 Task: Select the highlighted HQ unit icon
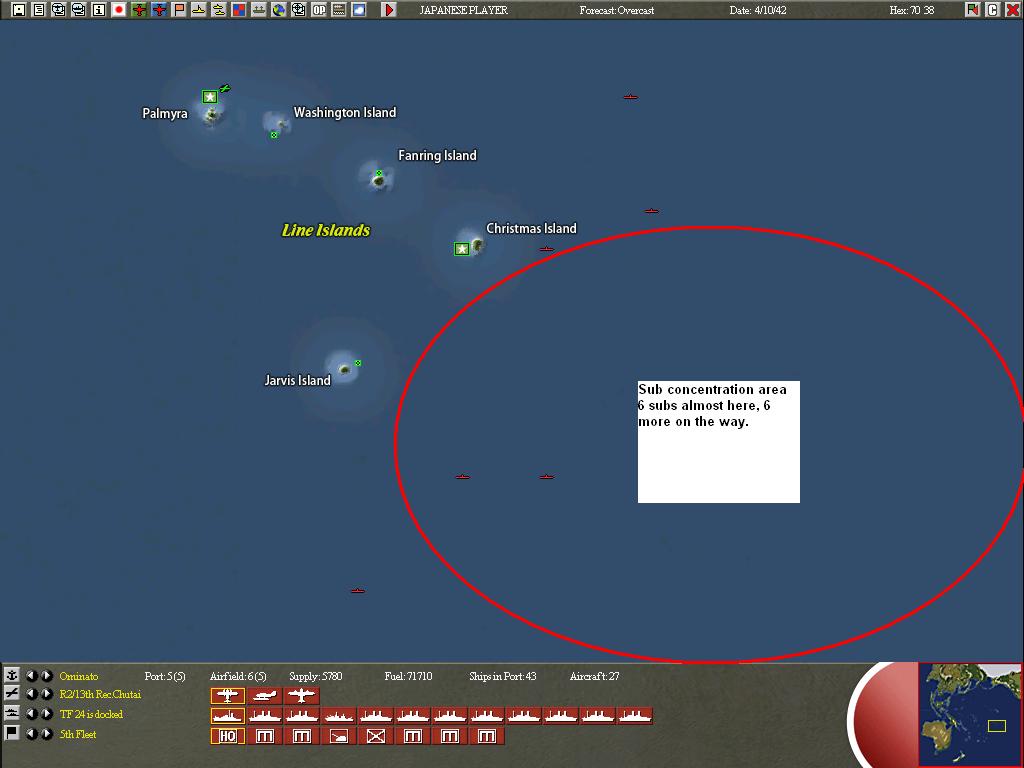228,736
